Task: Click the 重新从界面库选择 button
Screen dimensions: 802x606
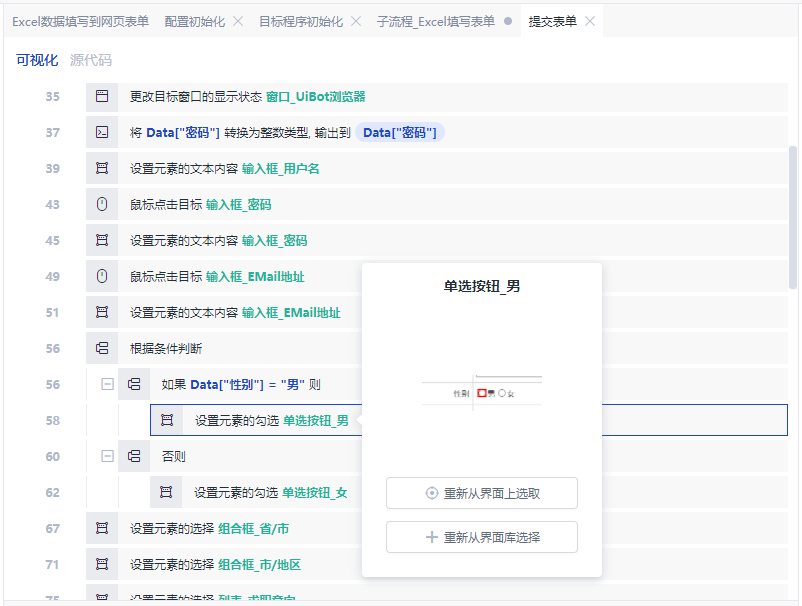Action: [x=482, y=537]
